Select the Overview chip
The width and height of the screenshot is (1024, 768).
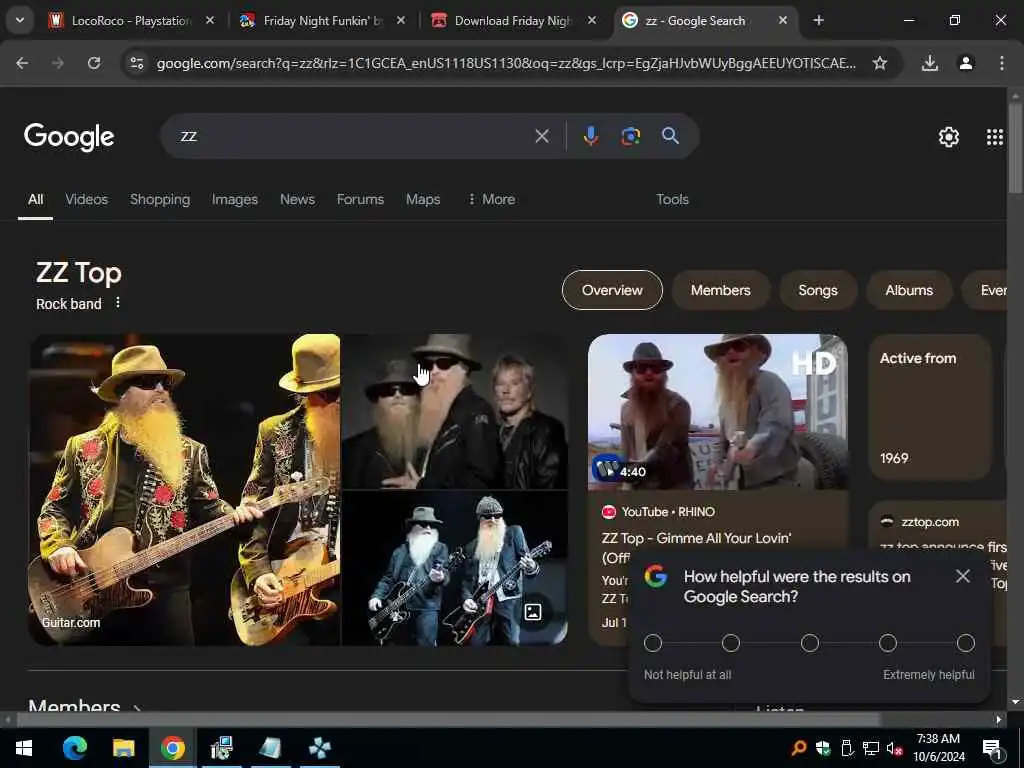[x=612, y=290]
